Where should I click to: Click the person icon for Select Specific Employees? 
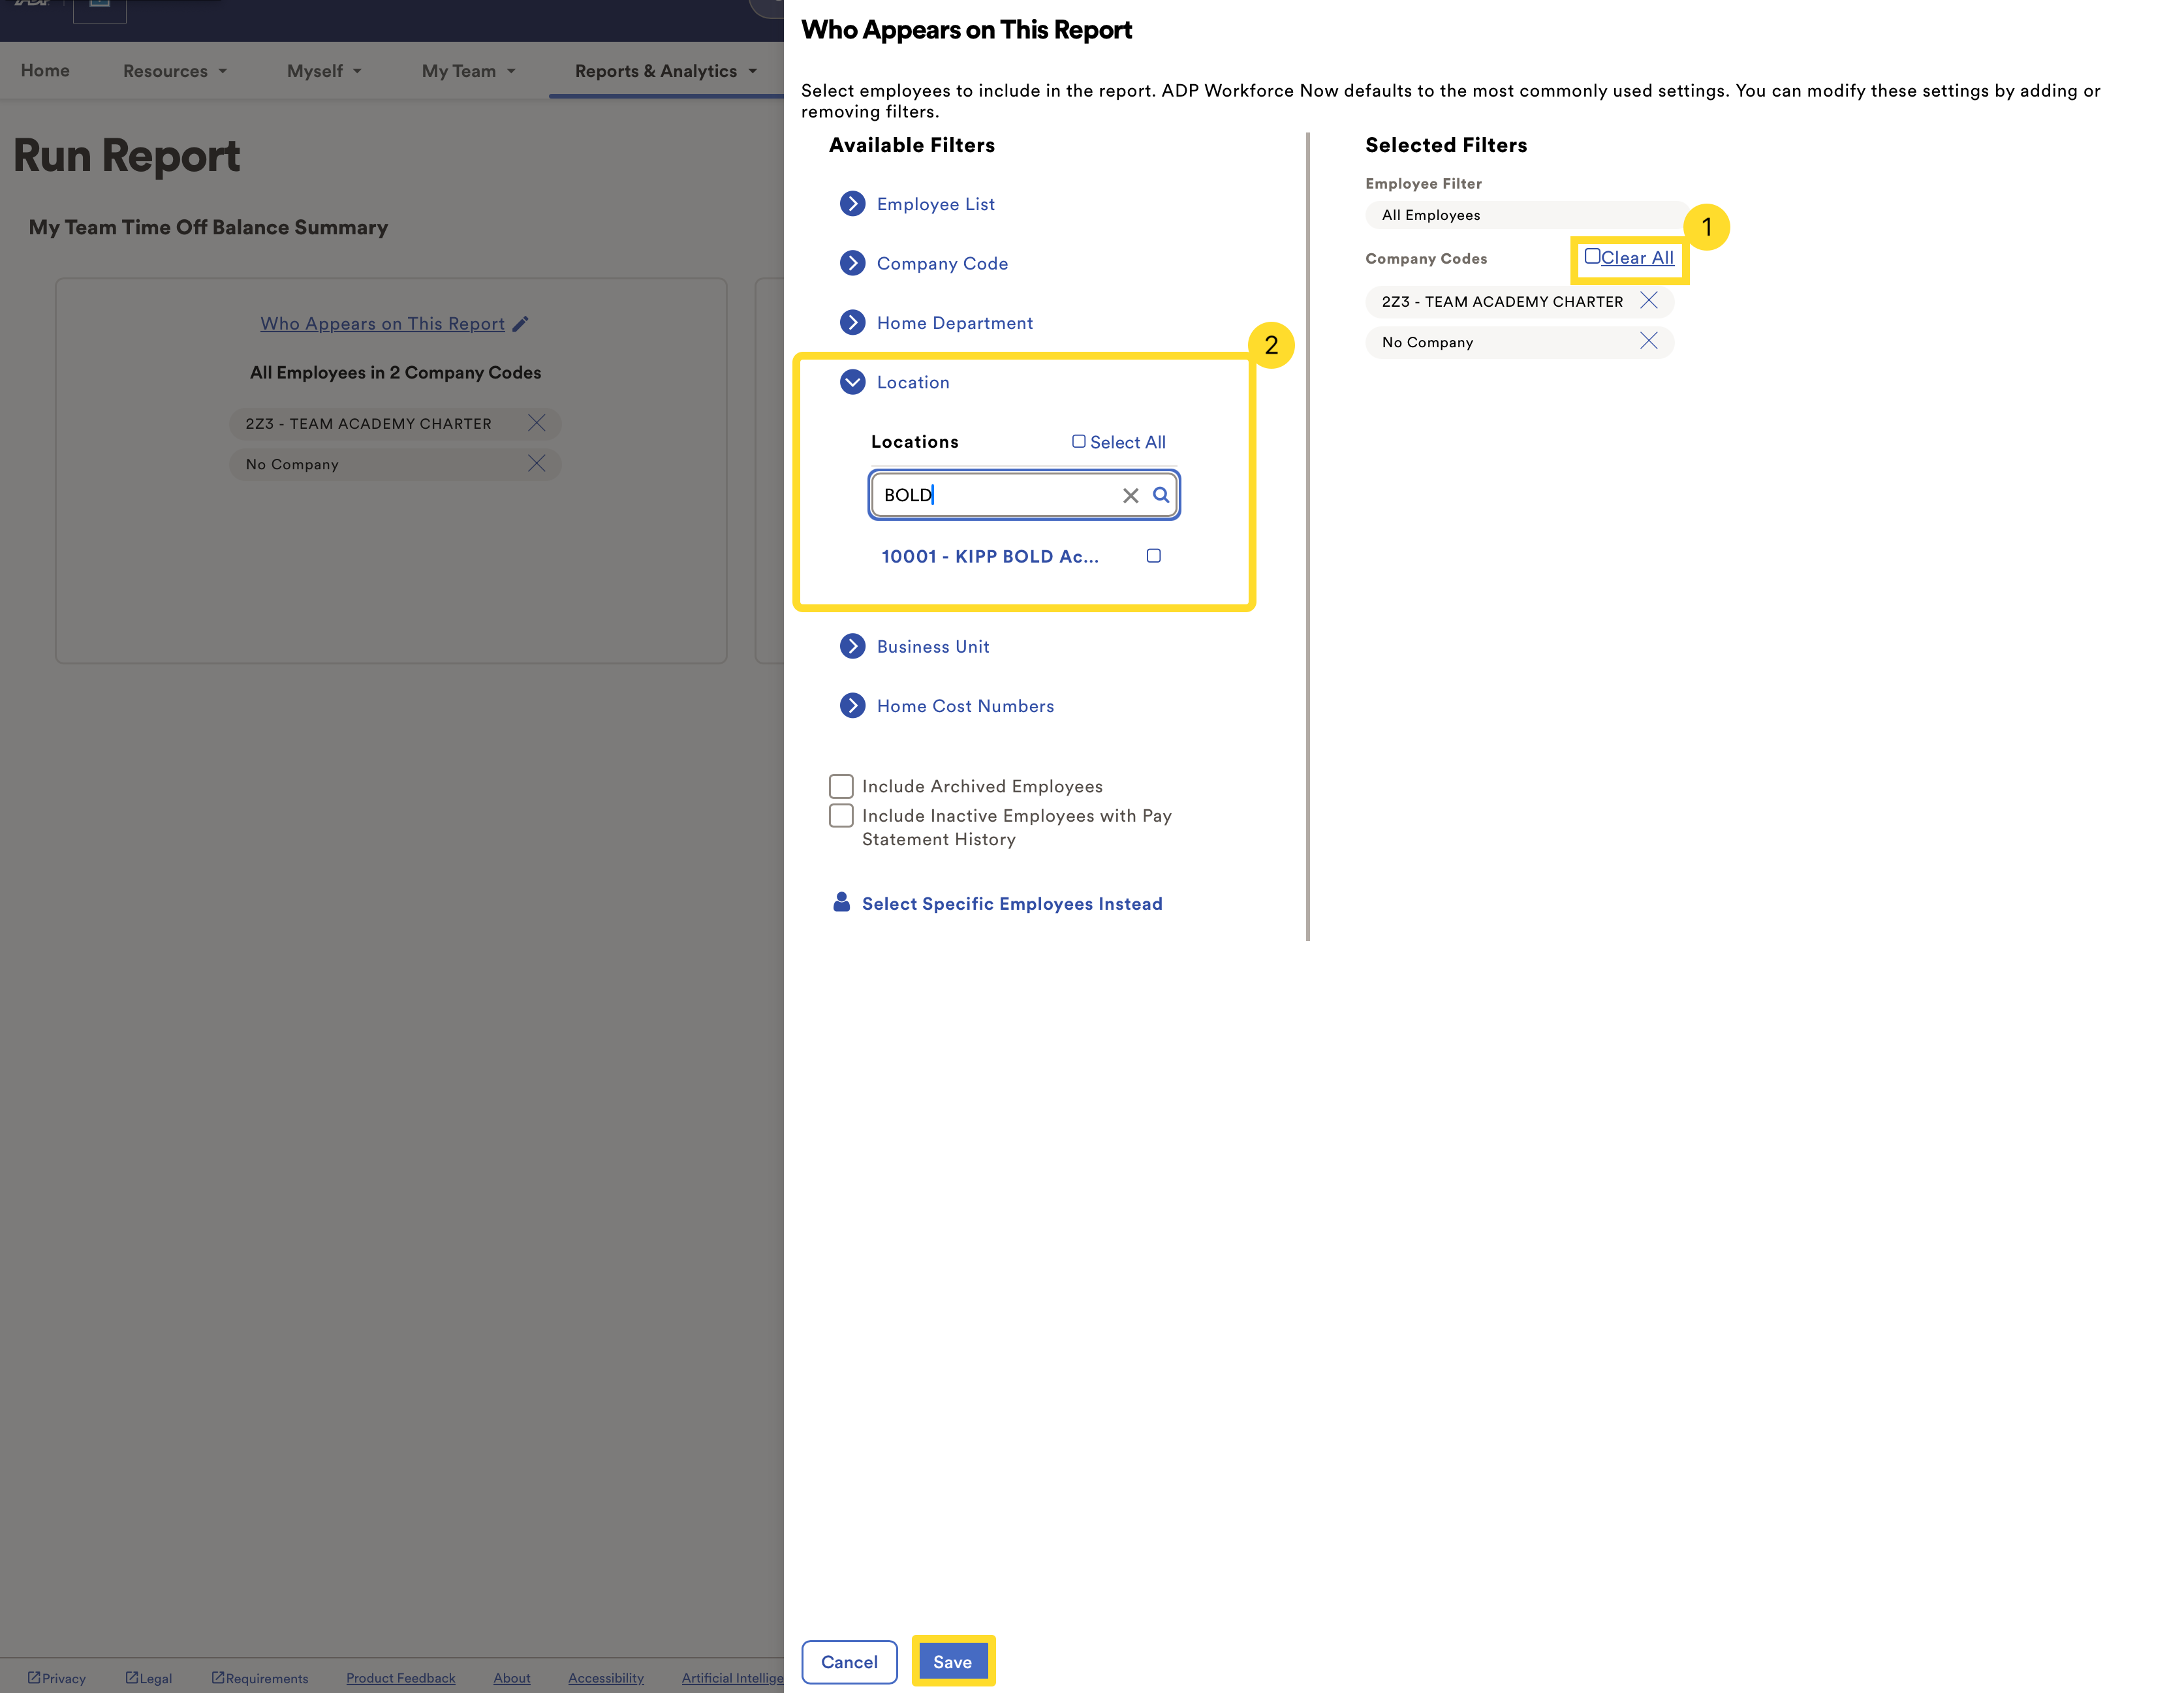[x=841, y=903]
